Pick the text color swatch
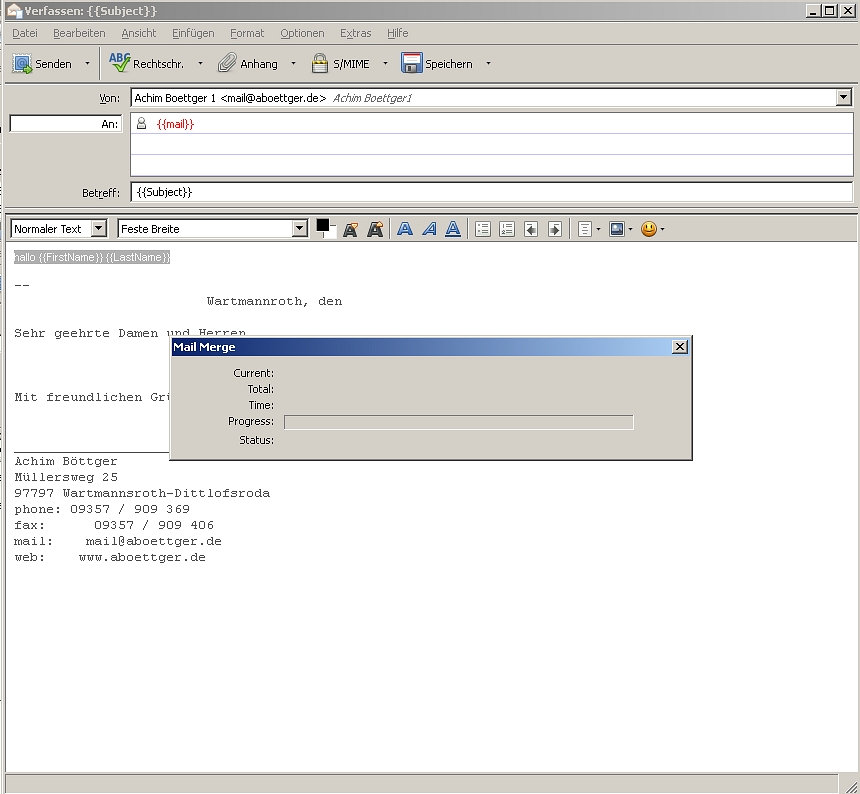This screenshot has width=860, height=794. click(324, 226)
